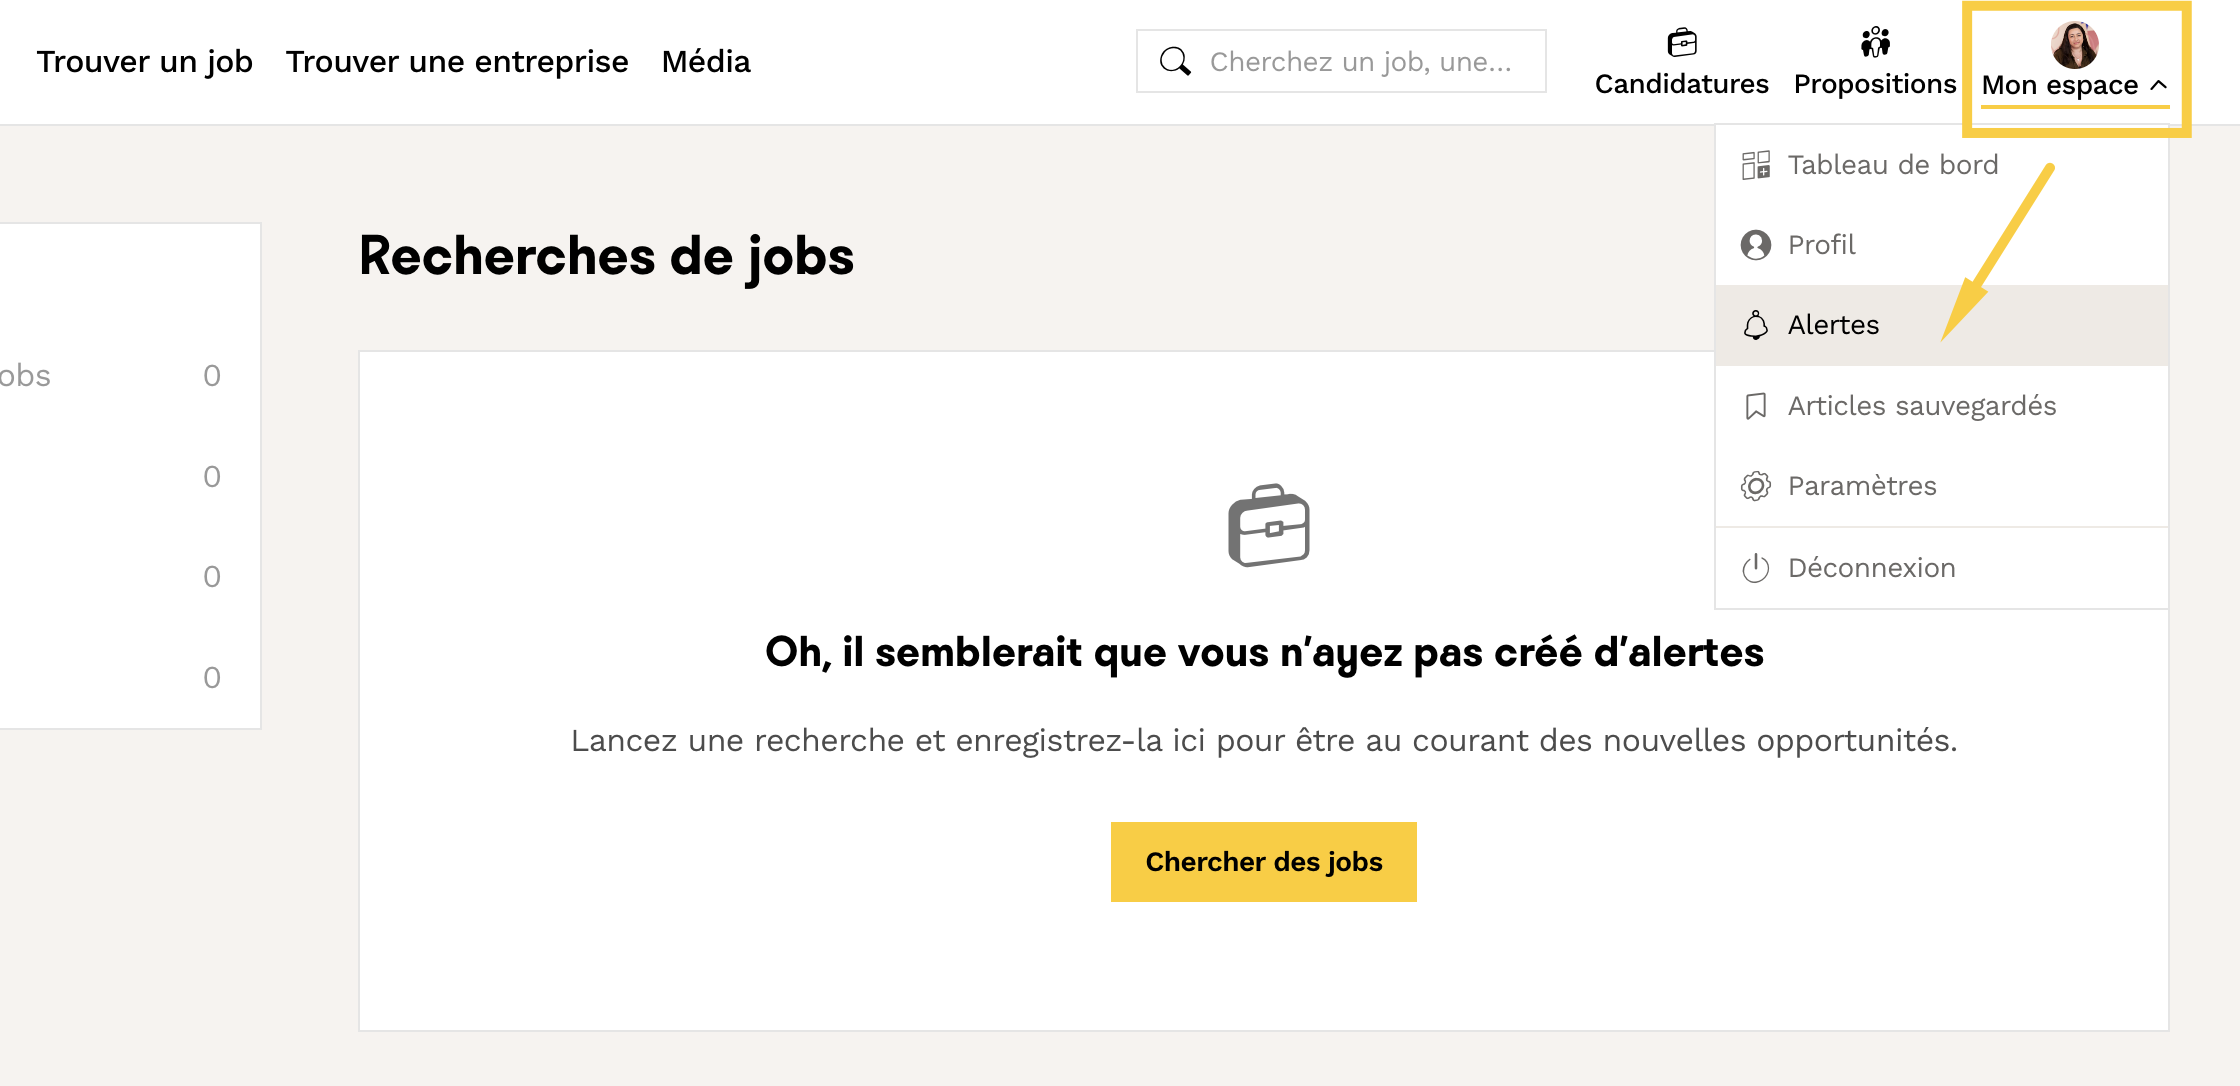Click the Paramètres gear icon
Viewport: 2240px width, 1086px height.
tap(1756, 486)
